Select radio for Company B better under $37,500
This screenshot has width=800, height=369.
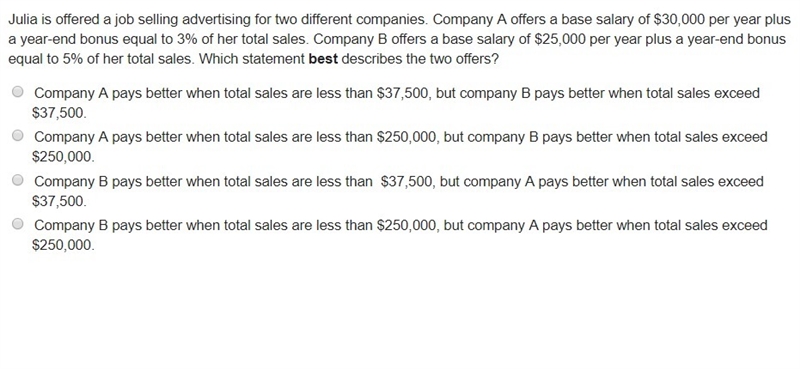18,180
